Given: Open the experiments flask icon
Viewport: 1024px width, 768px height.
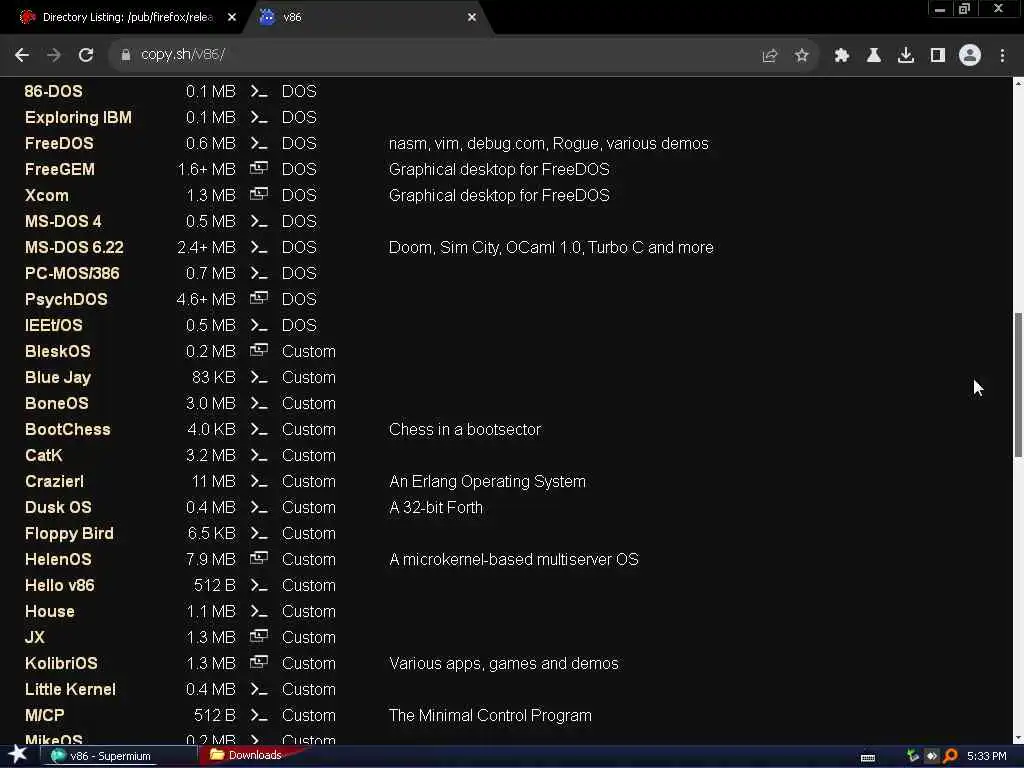Looking at the screenshot, I should click(x=873, y=56).
